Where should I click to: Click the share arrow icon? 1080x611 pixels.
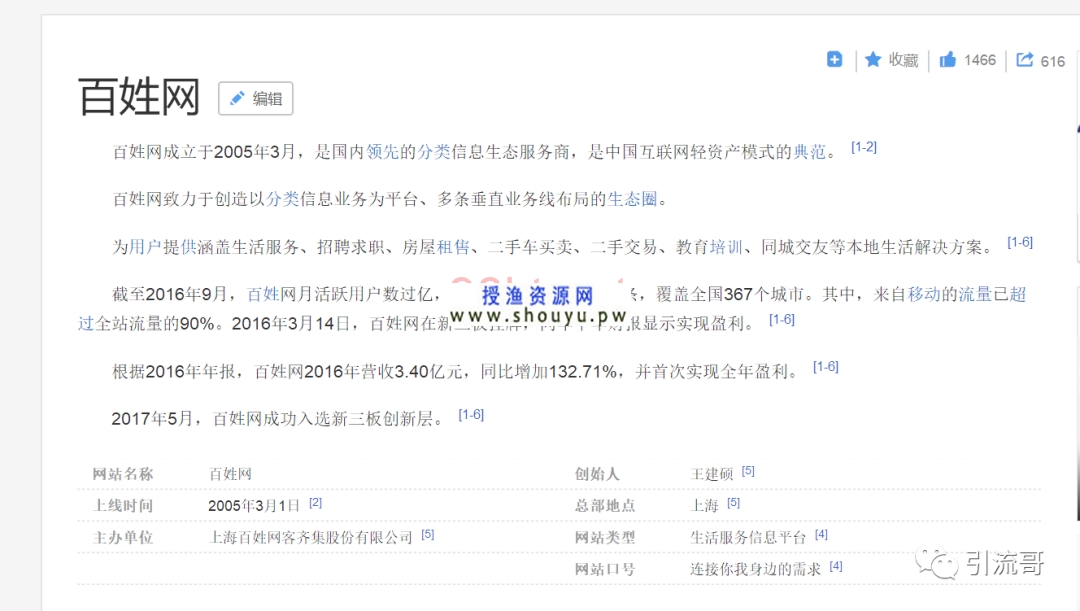1025,60
